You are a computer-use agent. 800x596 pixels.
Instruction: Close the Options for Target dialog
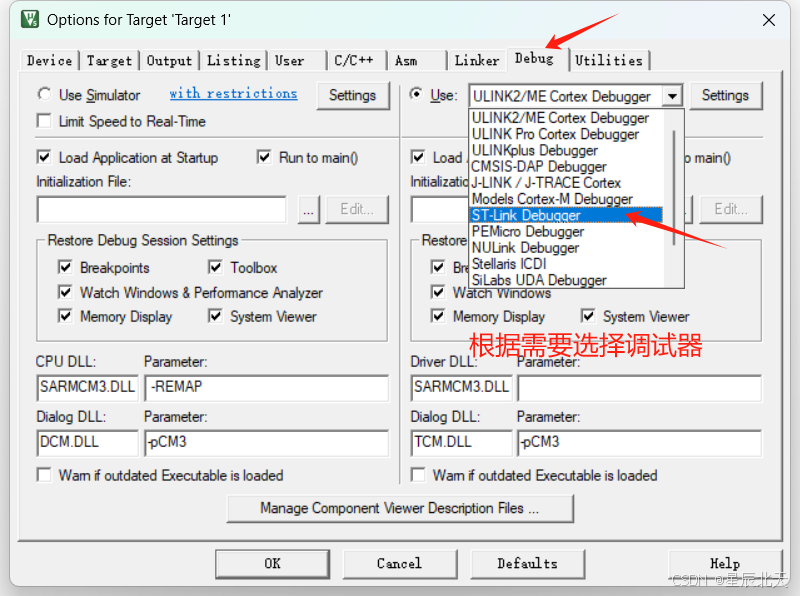(x=769, y=20)
